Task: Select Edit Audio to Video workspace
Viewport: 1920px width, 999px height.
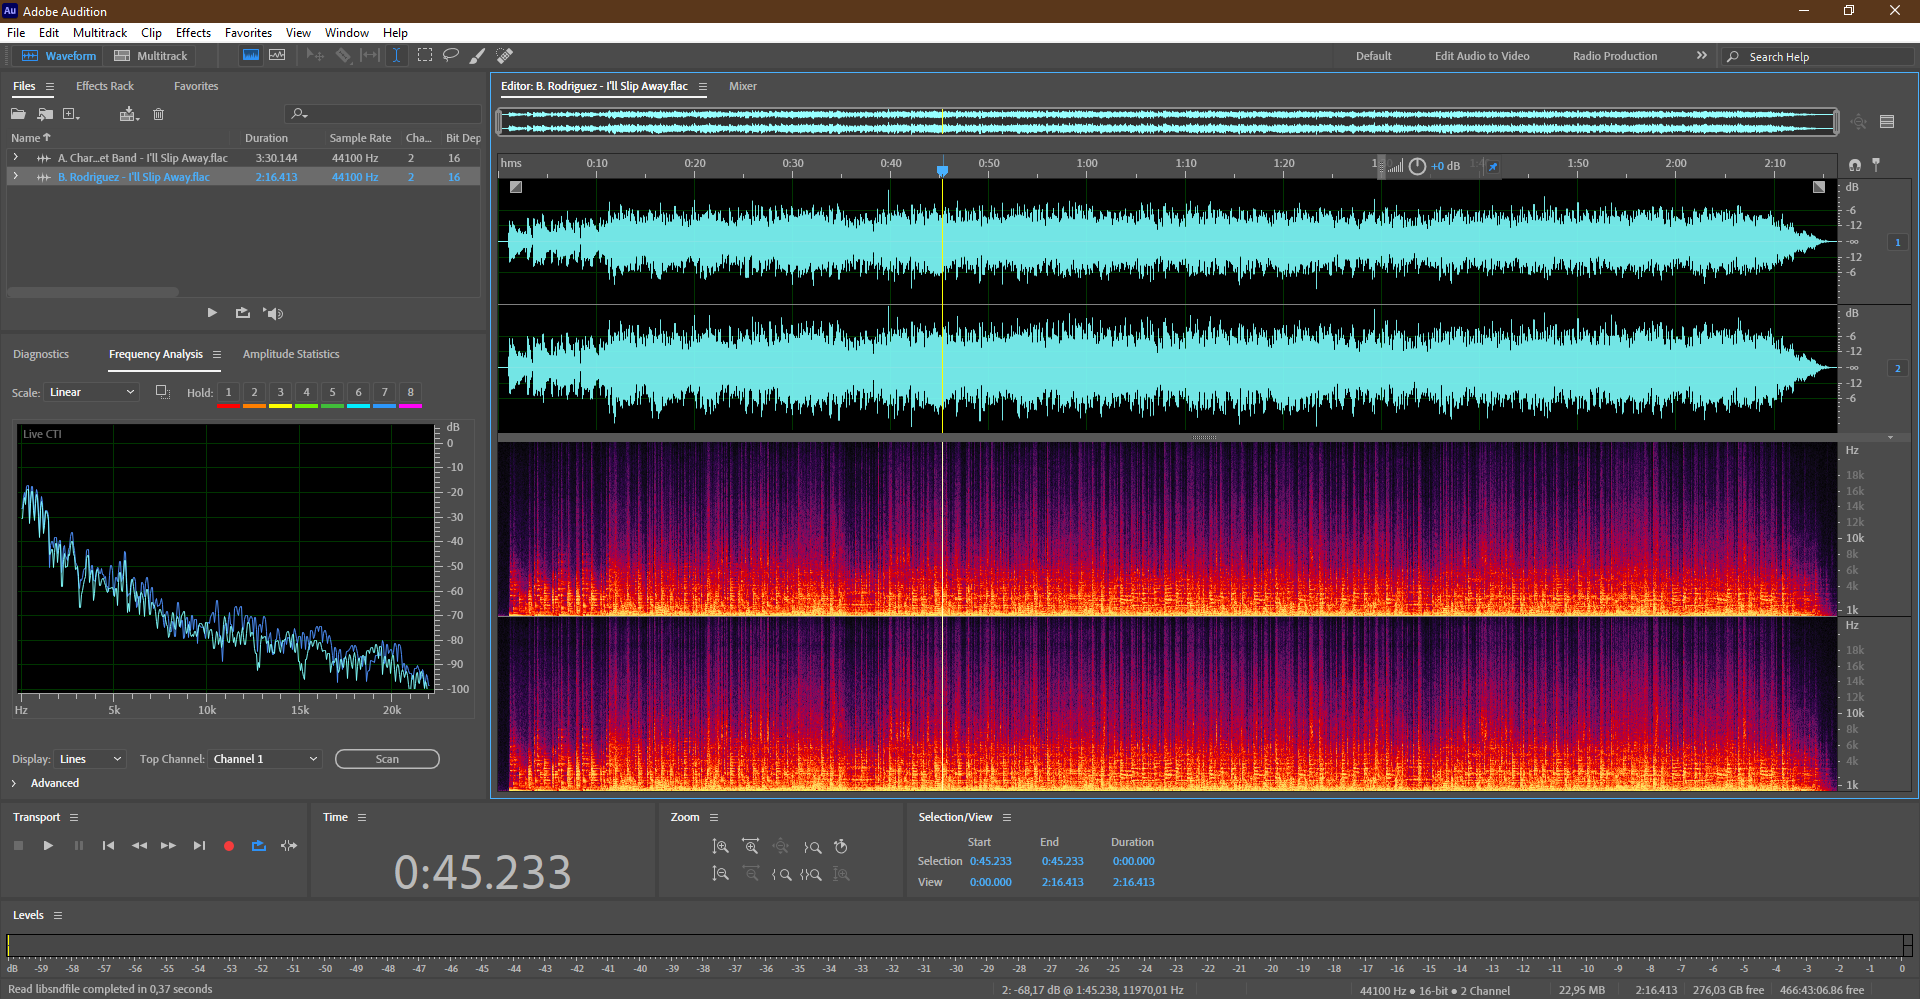Action: pyautogui.click(x=1482, y=56)
